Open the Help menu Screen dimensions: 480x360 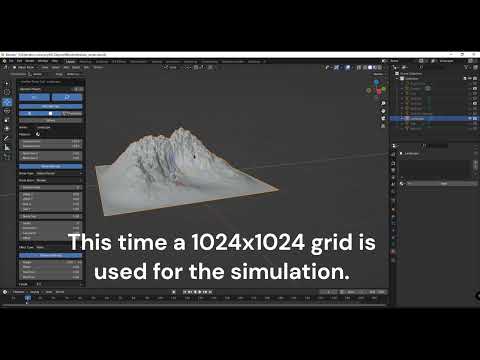pyautogui.click(x=55, y=61)
